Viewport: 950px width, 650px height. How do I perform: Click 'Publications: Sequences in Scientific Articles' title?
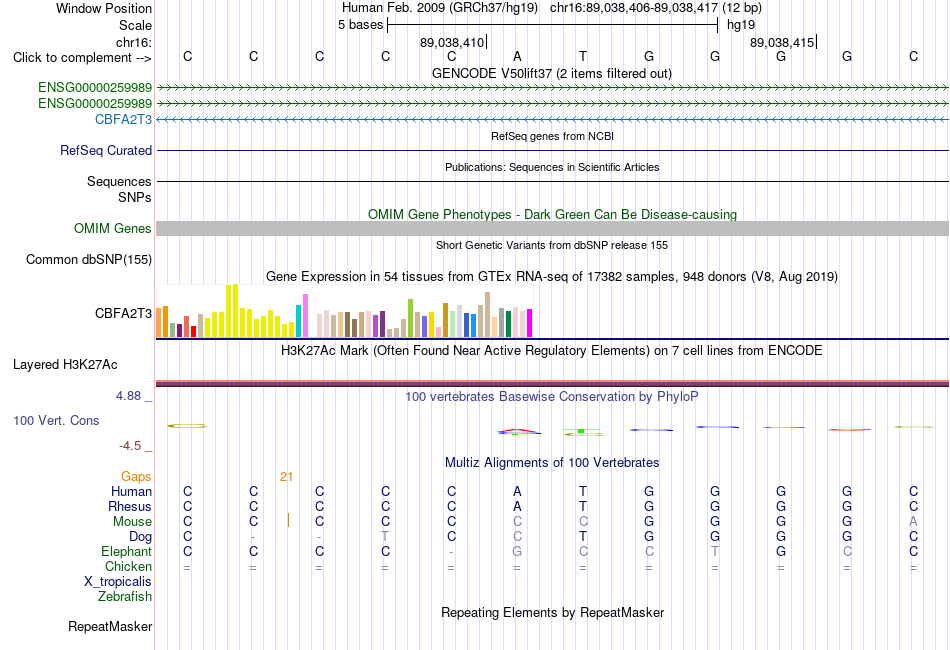pyautogui.click(x=552, y=167)
